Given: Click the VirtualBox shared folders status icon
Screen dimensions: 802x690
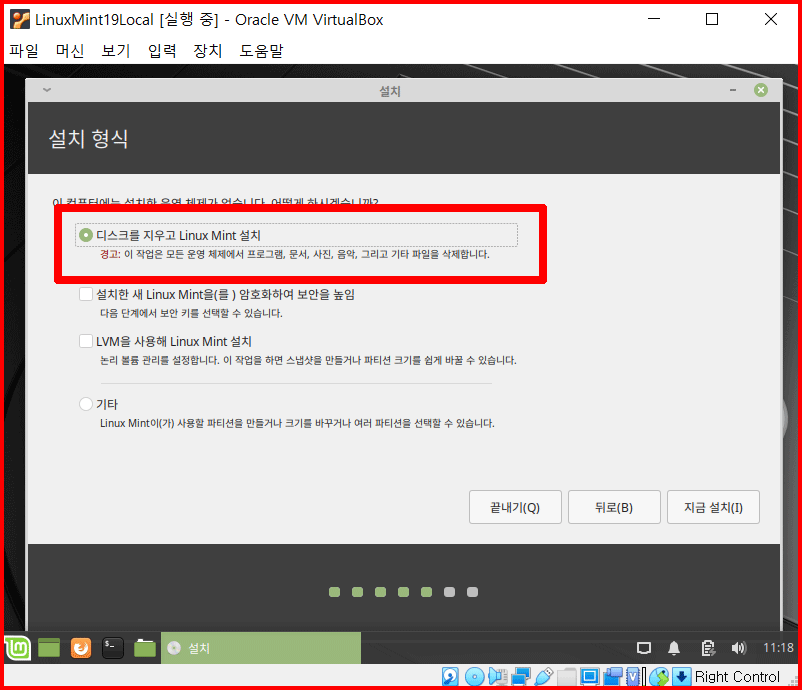Looking at the screenshot, I should pos(567,677).
